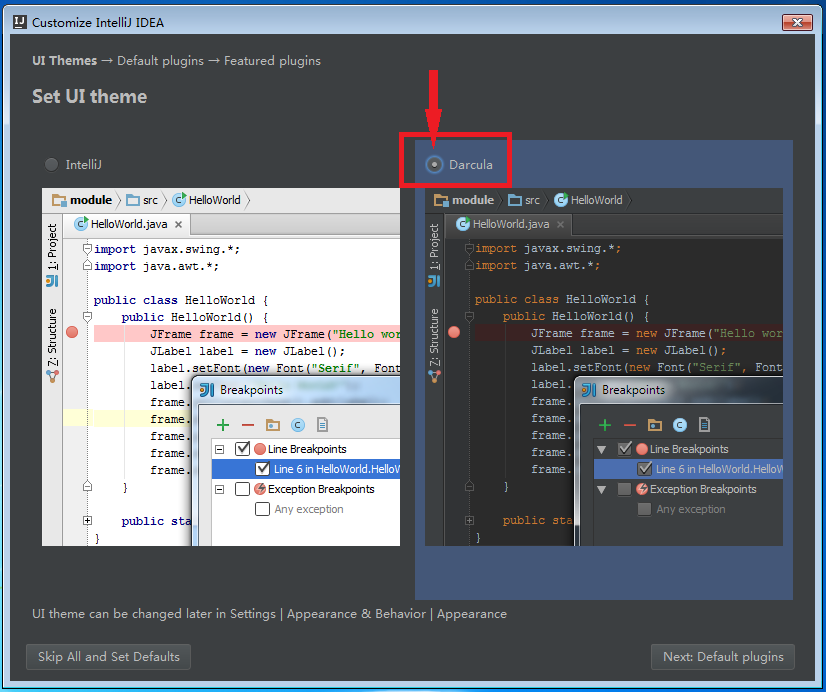Collapse the Line Breakpoints tree node
The image size is (826, 692).
(x=602, y=449)
